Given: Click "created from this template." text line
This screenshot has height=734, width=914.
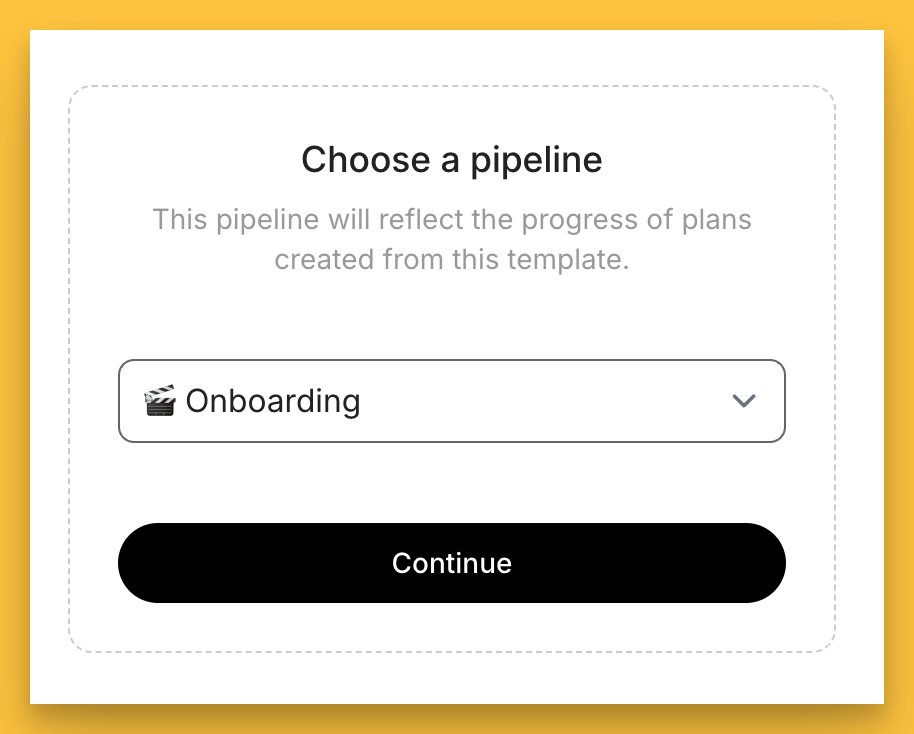Looking at the screenshot, I should [x=452, y=260].
